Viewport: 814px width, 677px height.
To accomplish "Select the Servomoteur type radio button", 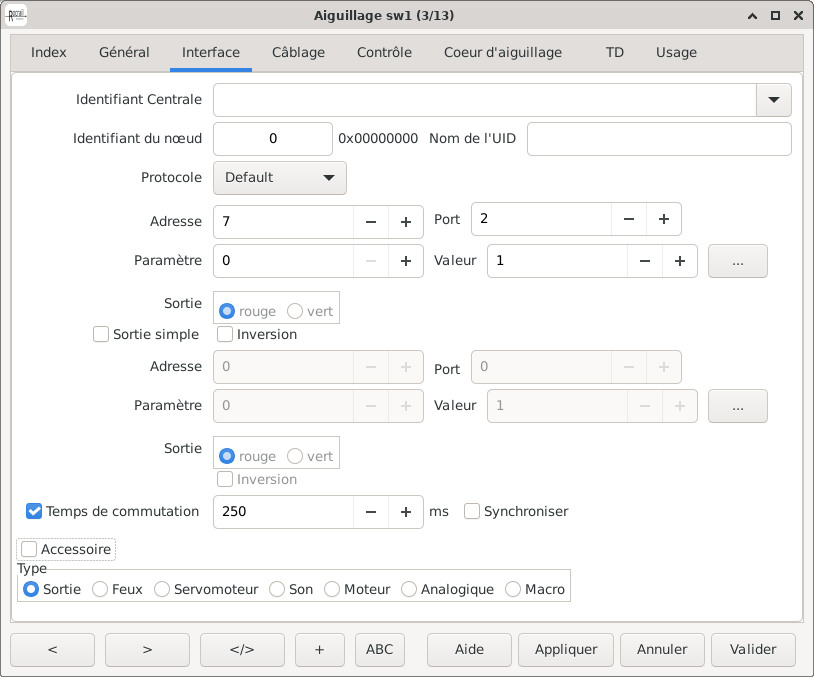I will [162, 590].
